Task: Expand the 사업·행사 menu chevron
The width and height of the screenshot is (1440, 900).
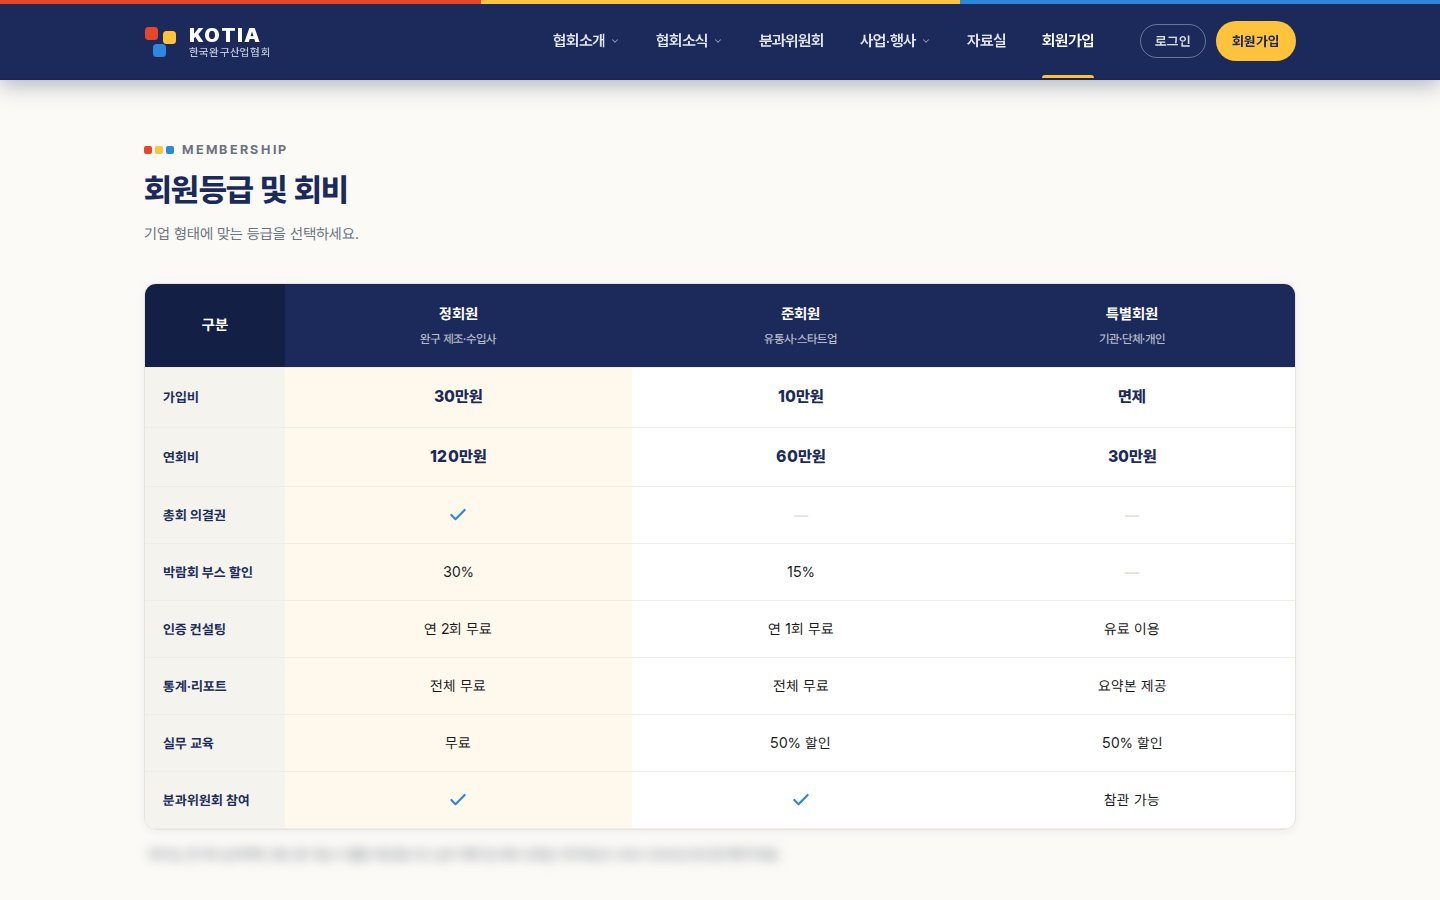Action: pos(926,41)
